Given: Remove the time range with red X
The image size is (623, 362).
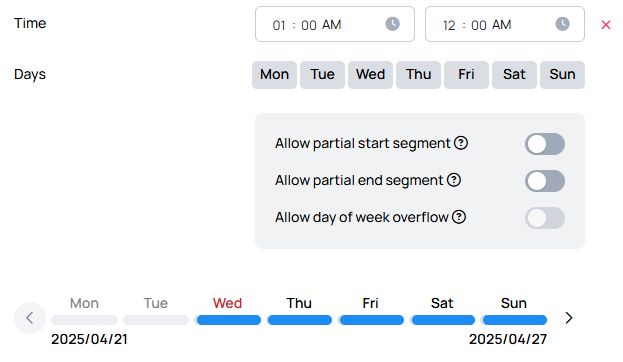Looking at the screenshot, I should click(606, 25).
